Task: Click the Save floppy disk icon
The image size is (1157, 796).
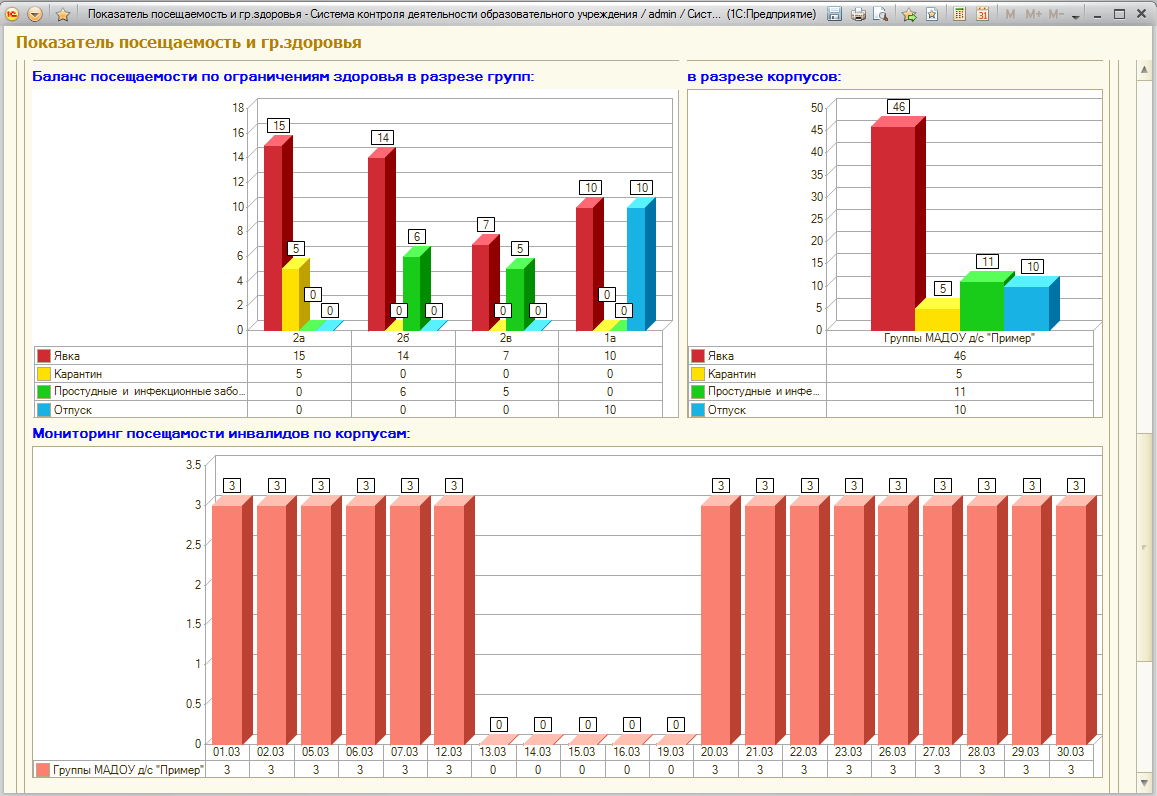Action: [x=835, y=14]
